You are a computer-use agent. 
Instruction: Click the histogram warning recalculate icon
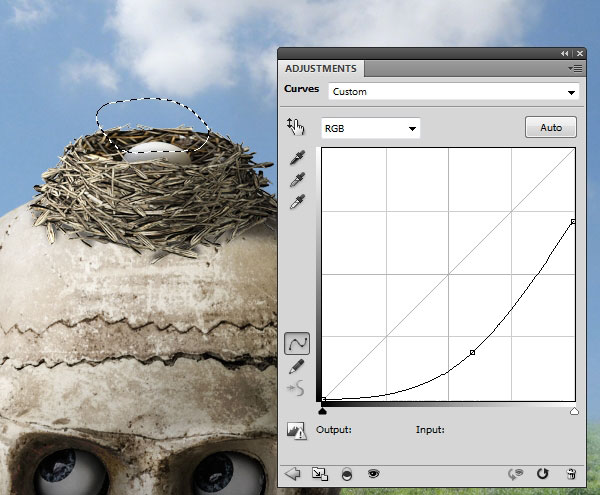(297, 431)
